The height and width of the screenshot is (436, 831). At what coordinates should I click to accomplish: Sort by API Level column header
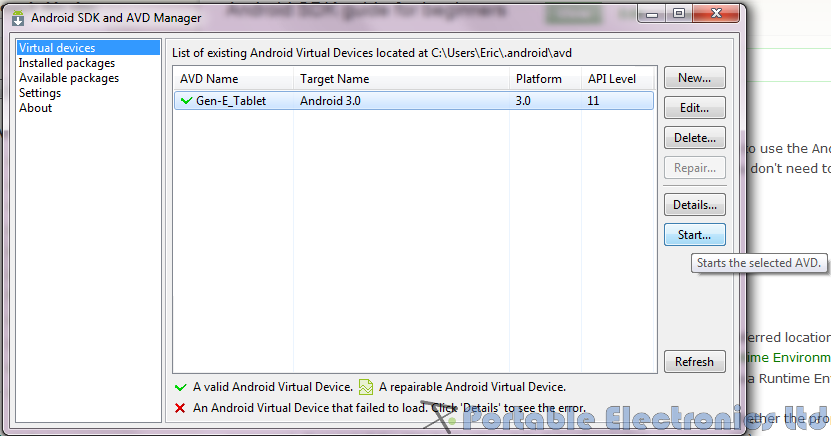point(617,79)
